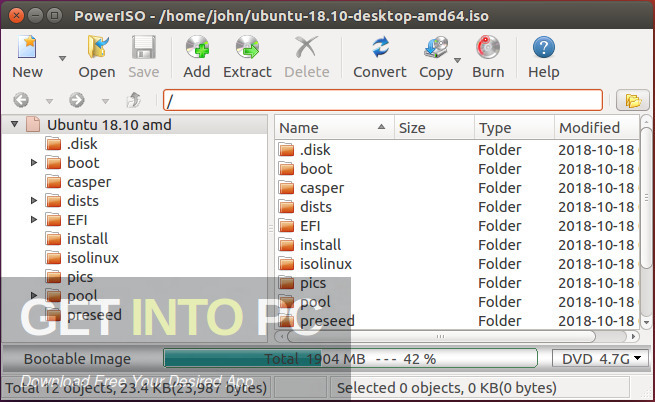Sort the list by Type column header
This screenshot has width=655, height=402.
tap(514, 127)
